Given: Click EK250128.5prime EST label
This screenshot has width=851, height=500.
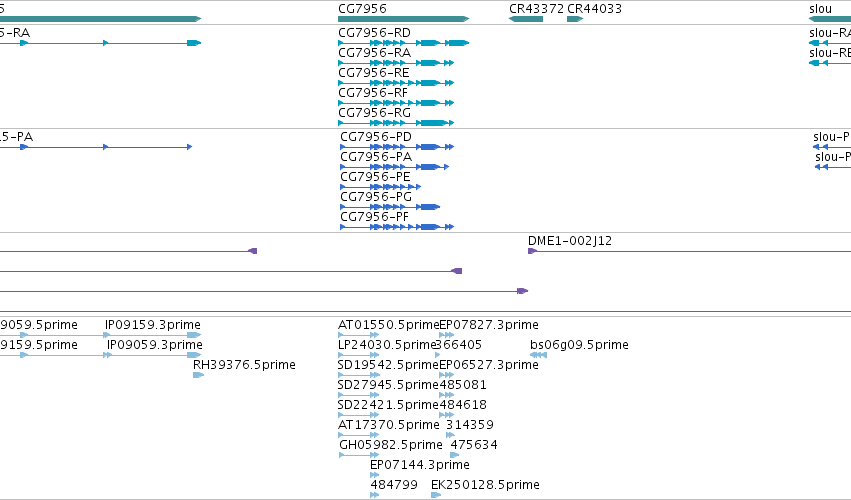Looking at the screenshot, I should (485, 485).
